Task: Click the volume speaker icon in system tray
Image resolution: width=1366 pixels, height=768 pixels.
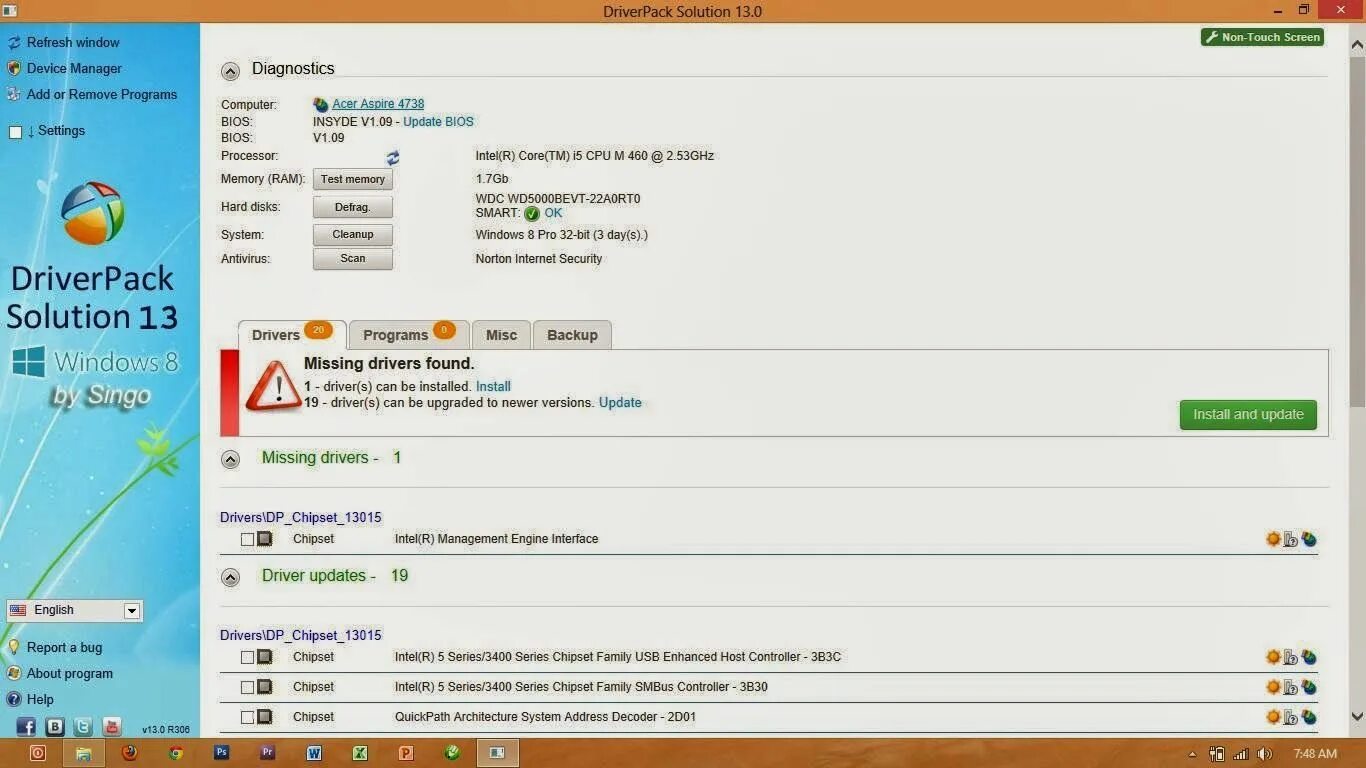Action: click(x=1265, y=754)
